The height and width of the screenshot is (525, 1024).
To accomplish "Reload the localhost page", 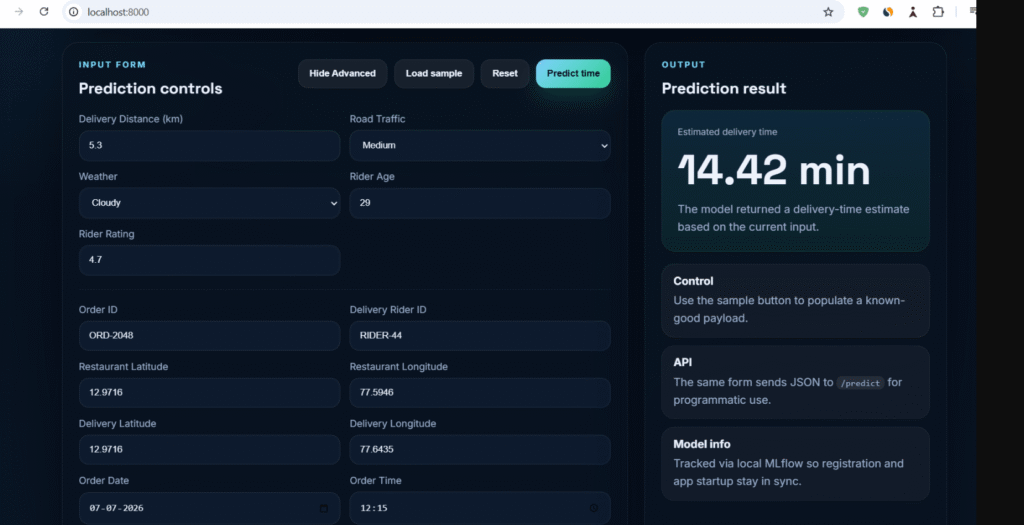I will [x=44, y=12].
